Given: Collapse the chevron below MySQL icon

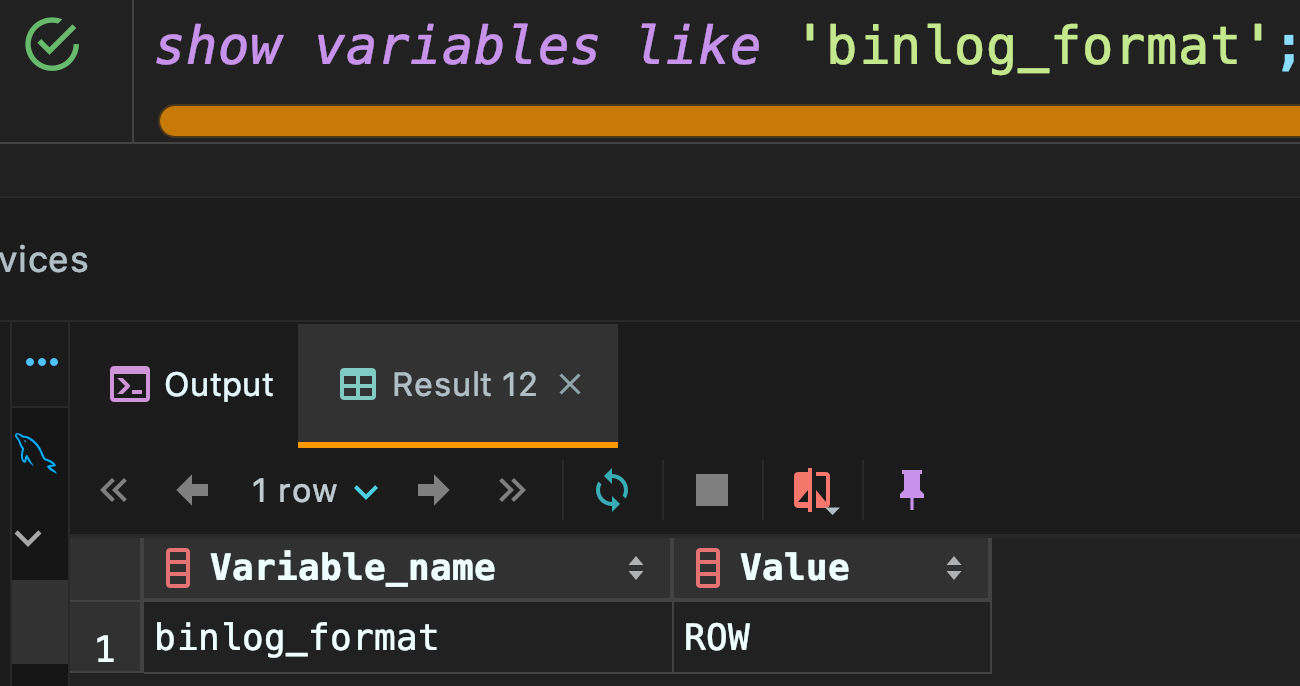Looking at the screenshot, I should tap(28, 538).
